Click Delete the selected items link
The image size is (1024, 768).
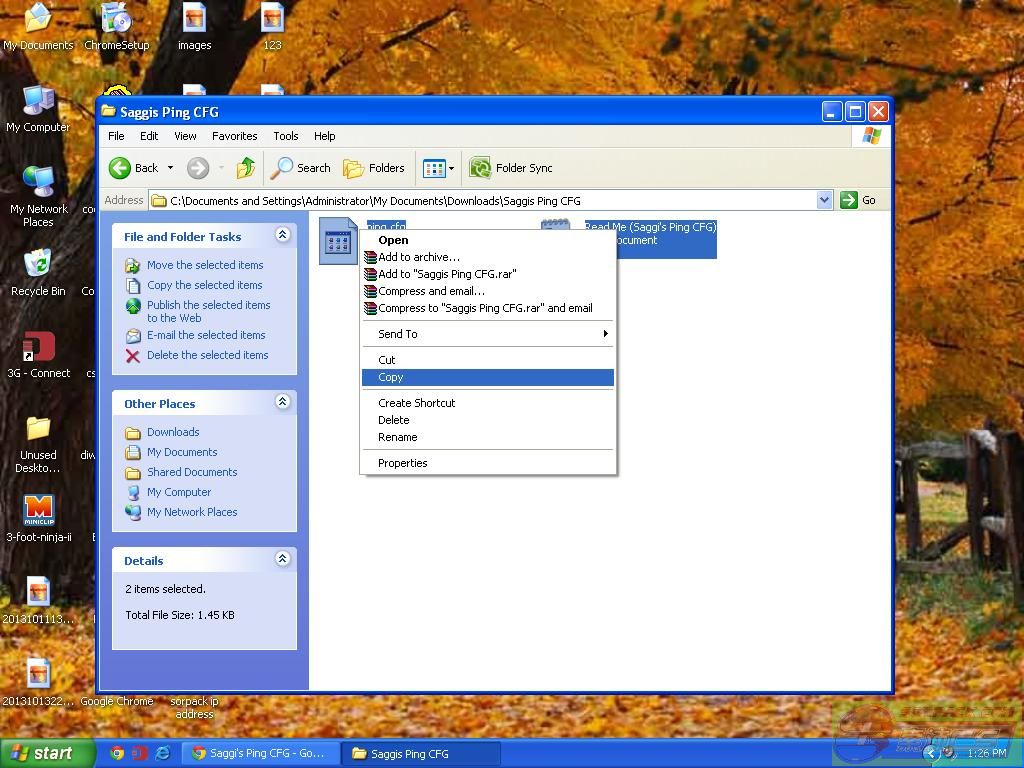(x=207, y=355)
